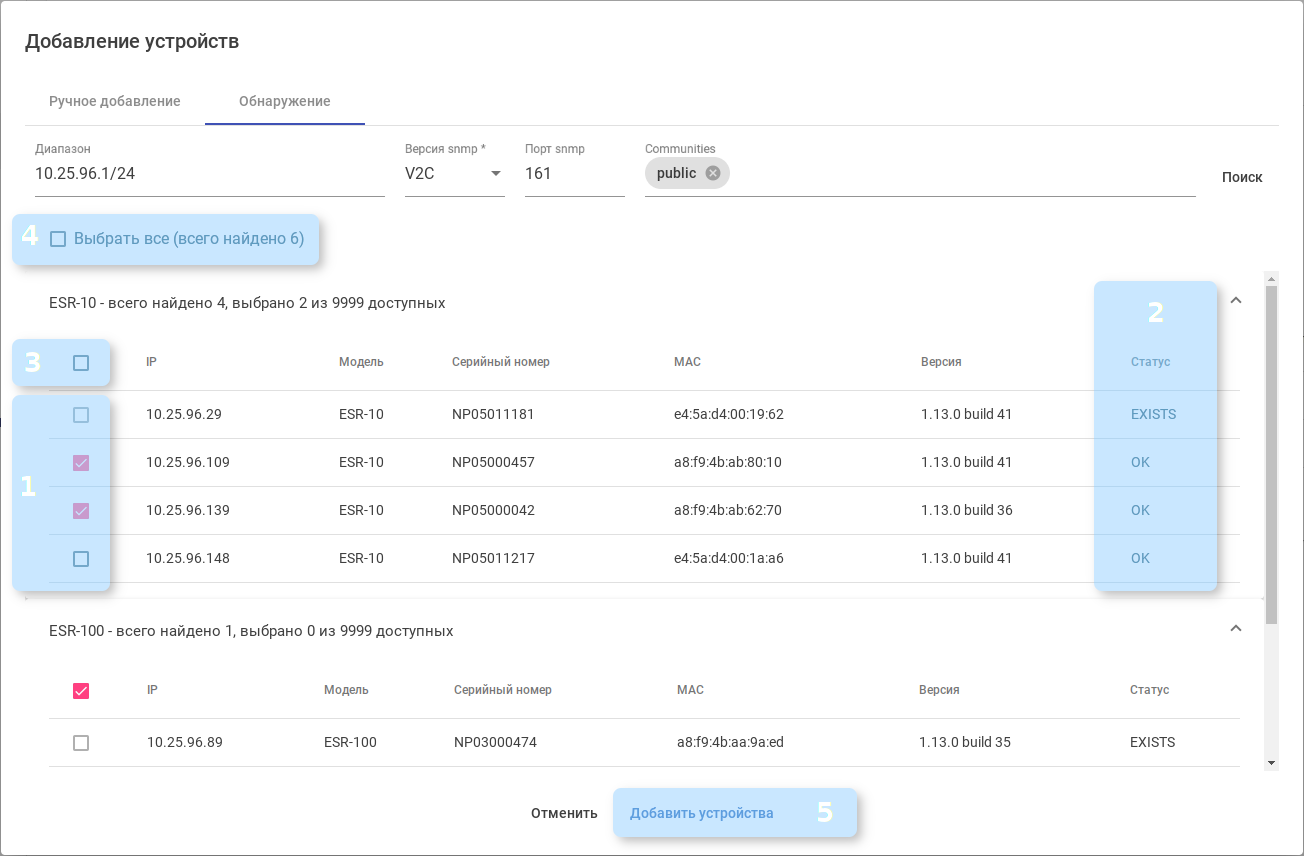This screenshot has width=1304, height=856.
Task: Click the Поиск button
Action: point(1242,177)
